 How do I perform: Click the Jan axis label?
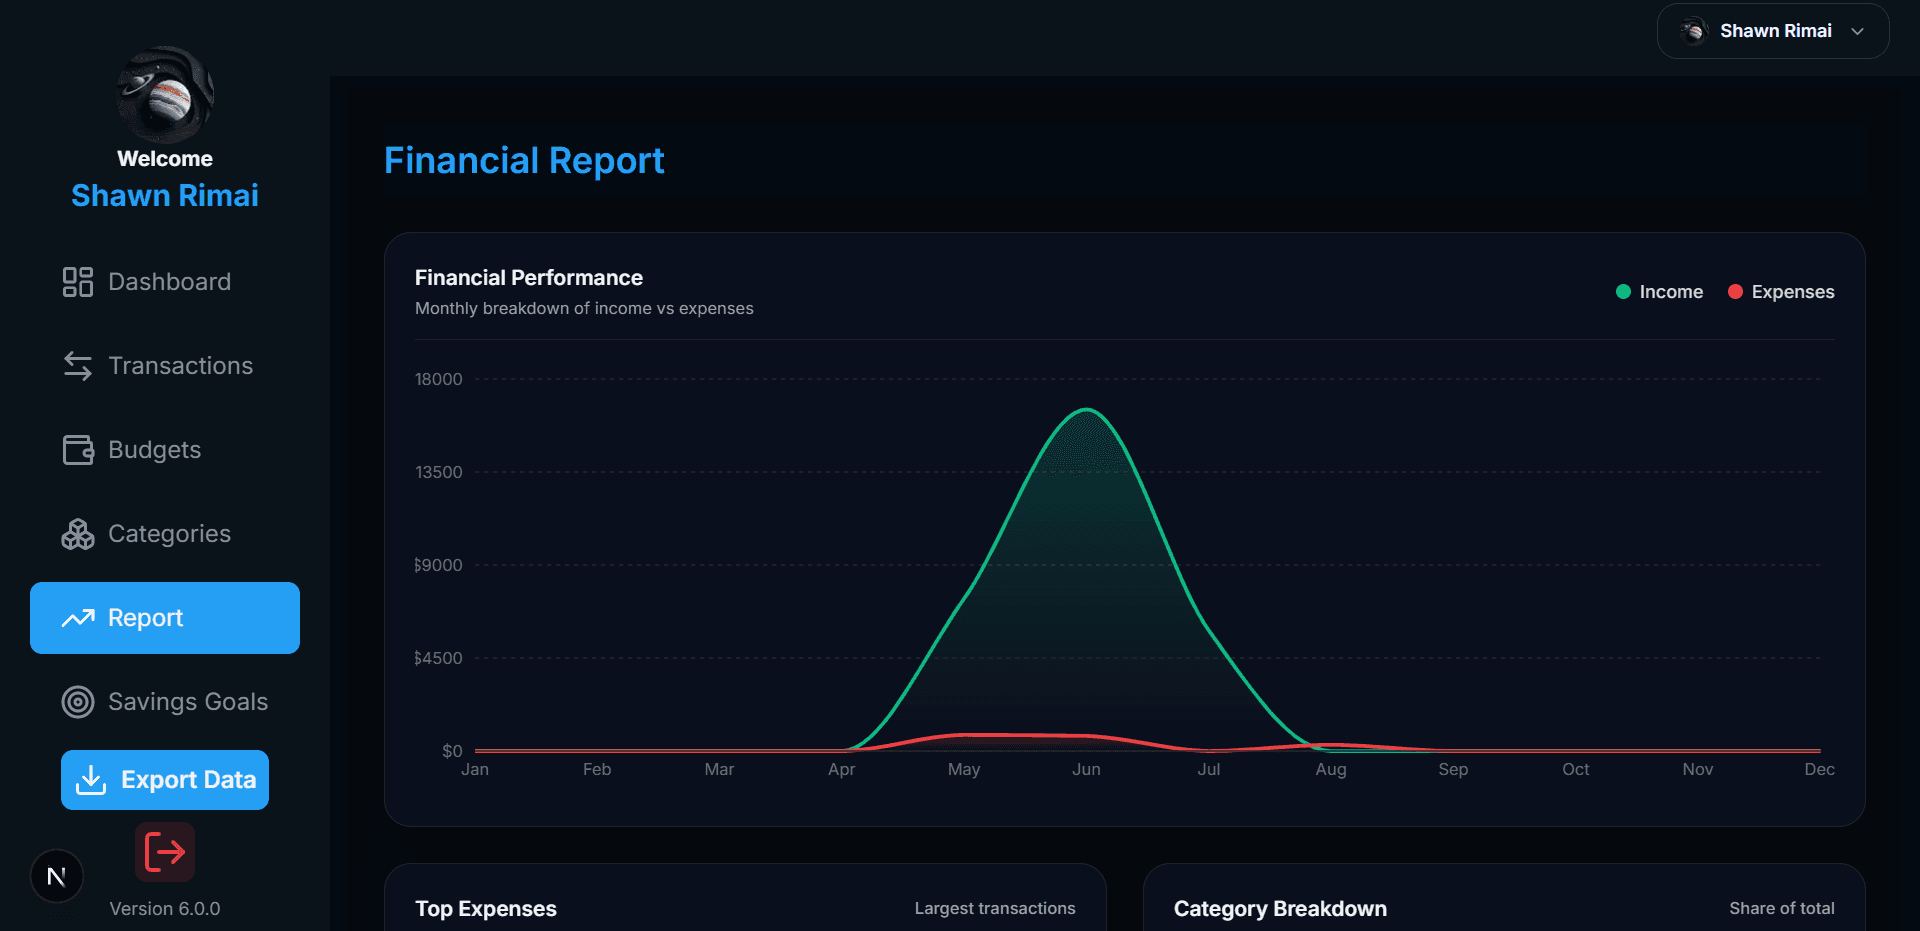[475, 769]
